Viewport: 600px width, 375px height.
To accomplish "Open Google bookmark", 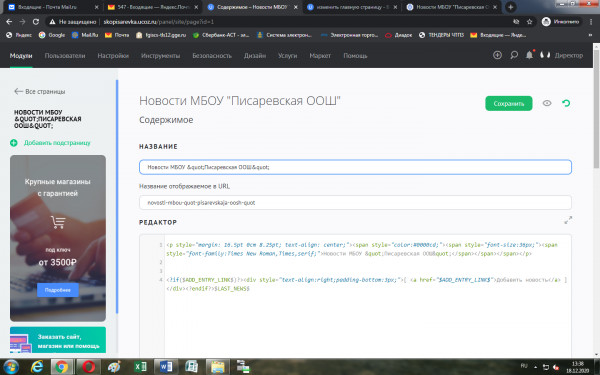I will point(52,35).
